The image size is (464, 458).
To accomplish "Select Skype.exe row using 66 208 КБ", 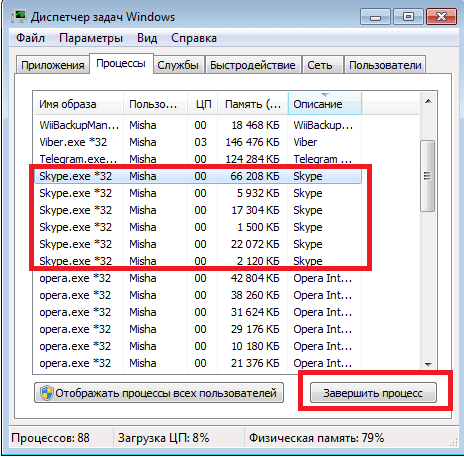I will click(198, 176).
